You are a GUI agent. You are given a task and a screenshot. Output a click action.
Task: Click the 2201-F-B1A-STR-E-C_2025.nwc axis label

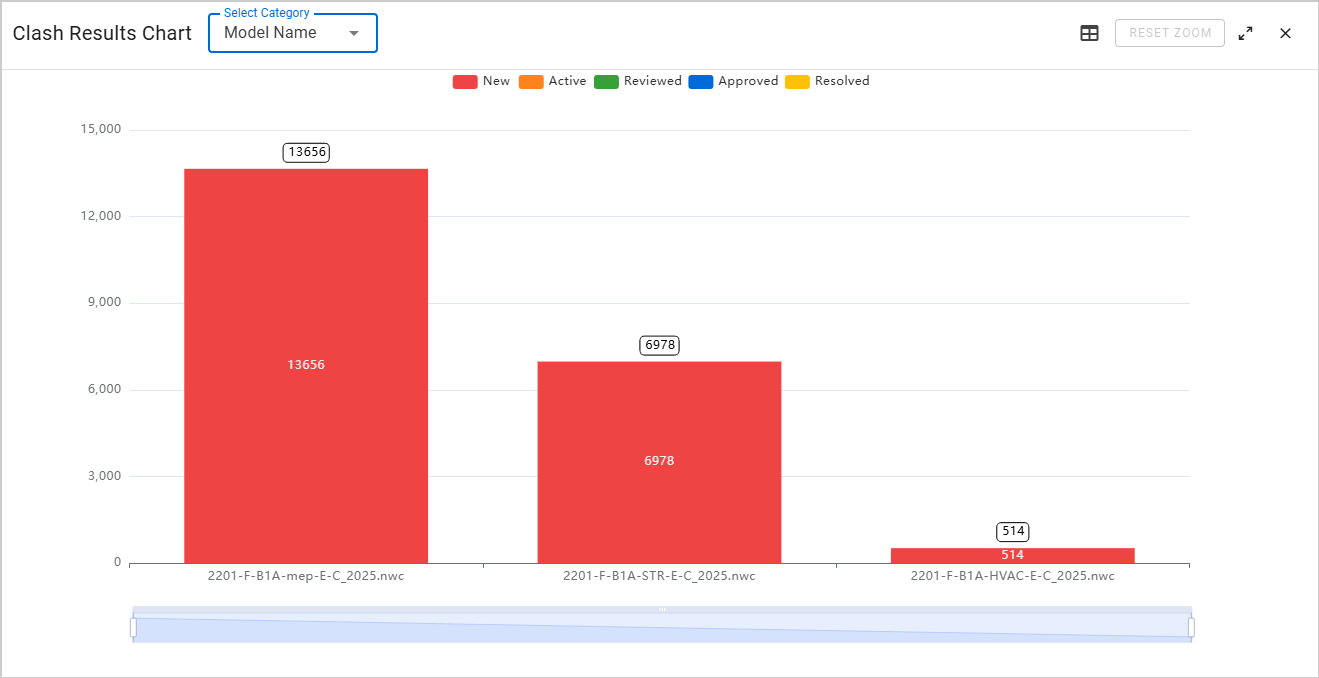point(659,576)
